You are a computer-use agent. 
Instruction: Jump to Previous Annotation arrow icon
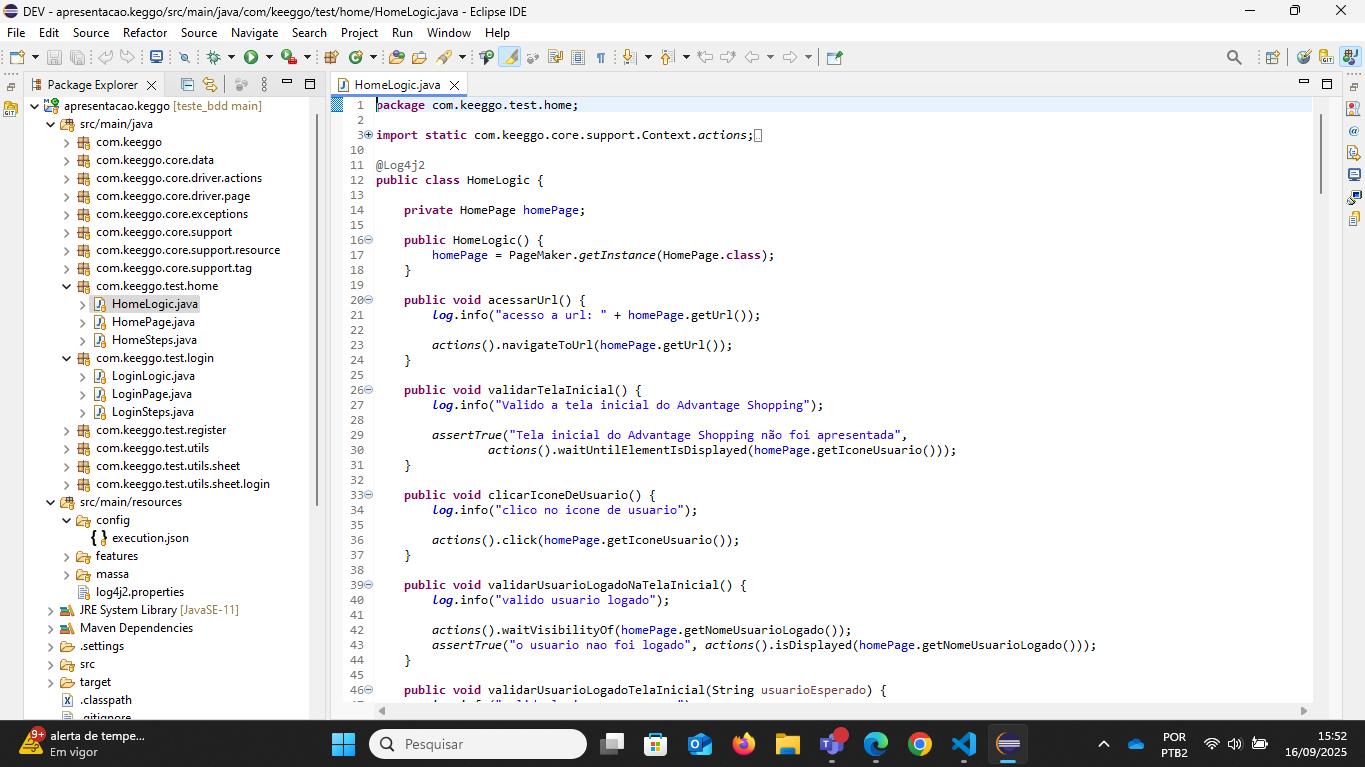(666, 57)
